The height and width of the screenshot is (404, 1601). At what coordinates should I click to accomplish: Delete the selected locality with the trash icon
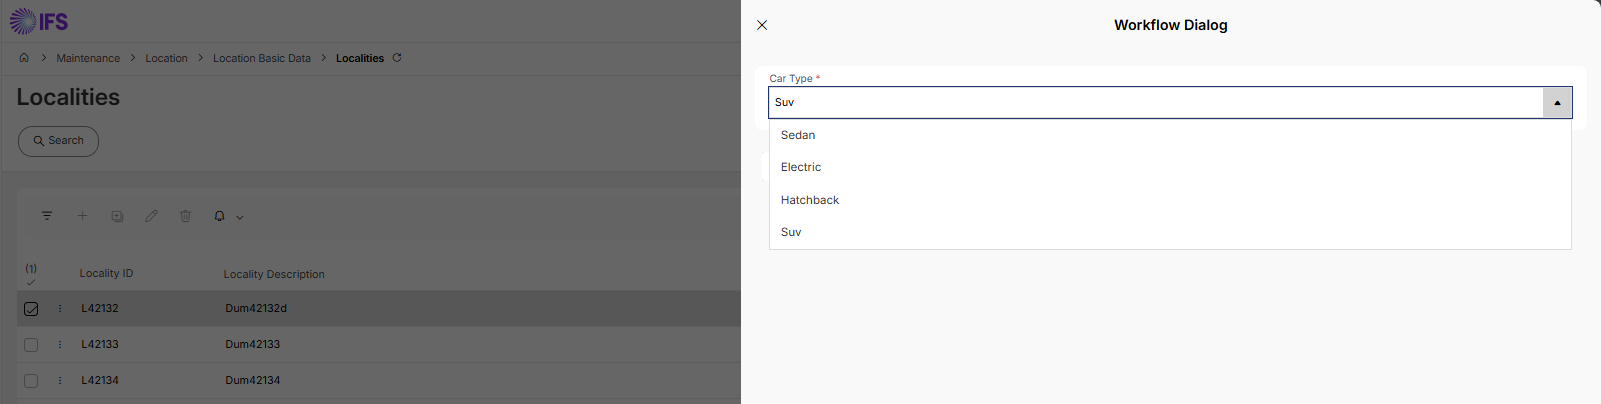point(185,216)
